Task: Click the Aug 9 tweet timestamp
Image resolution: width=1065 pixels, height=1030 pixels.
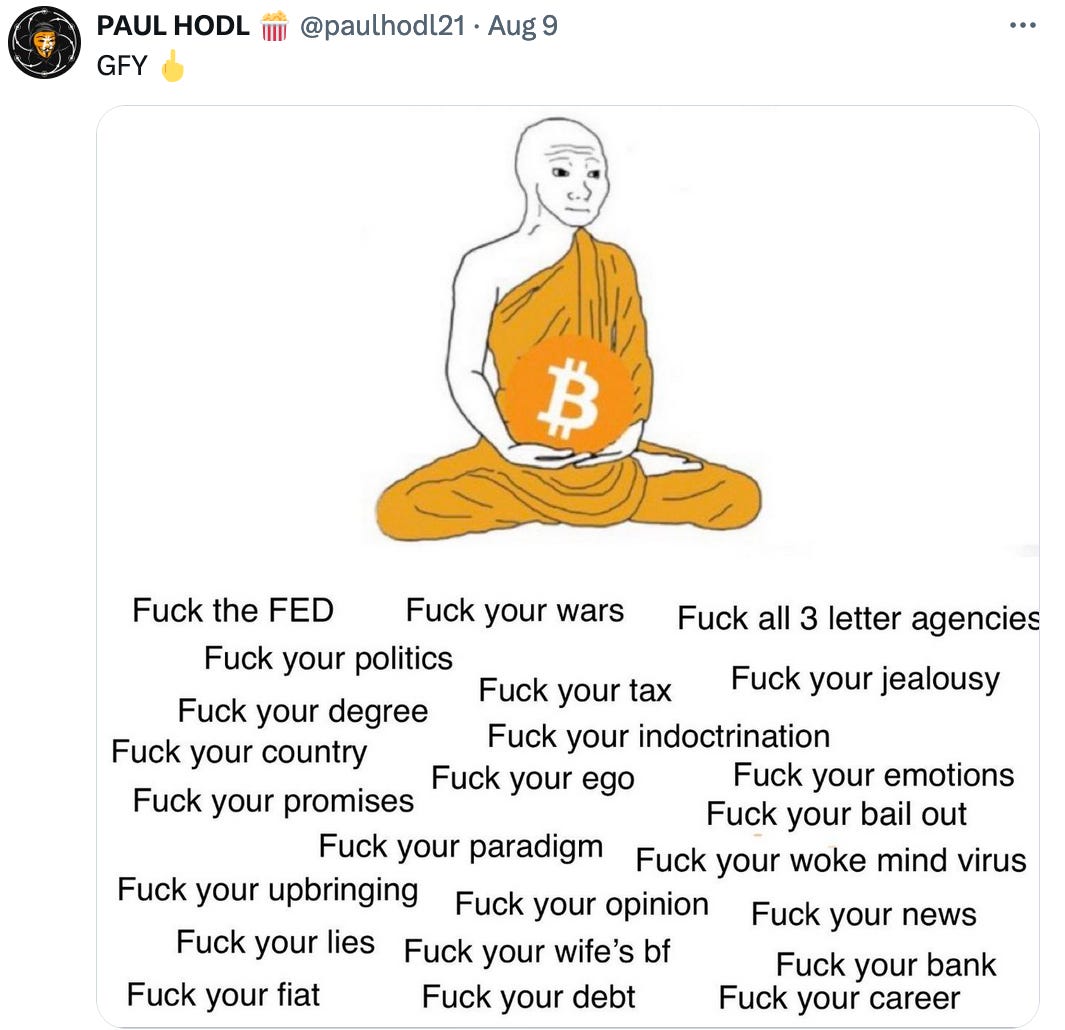Action: pyautogui.click(x=523, y=26)
